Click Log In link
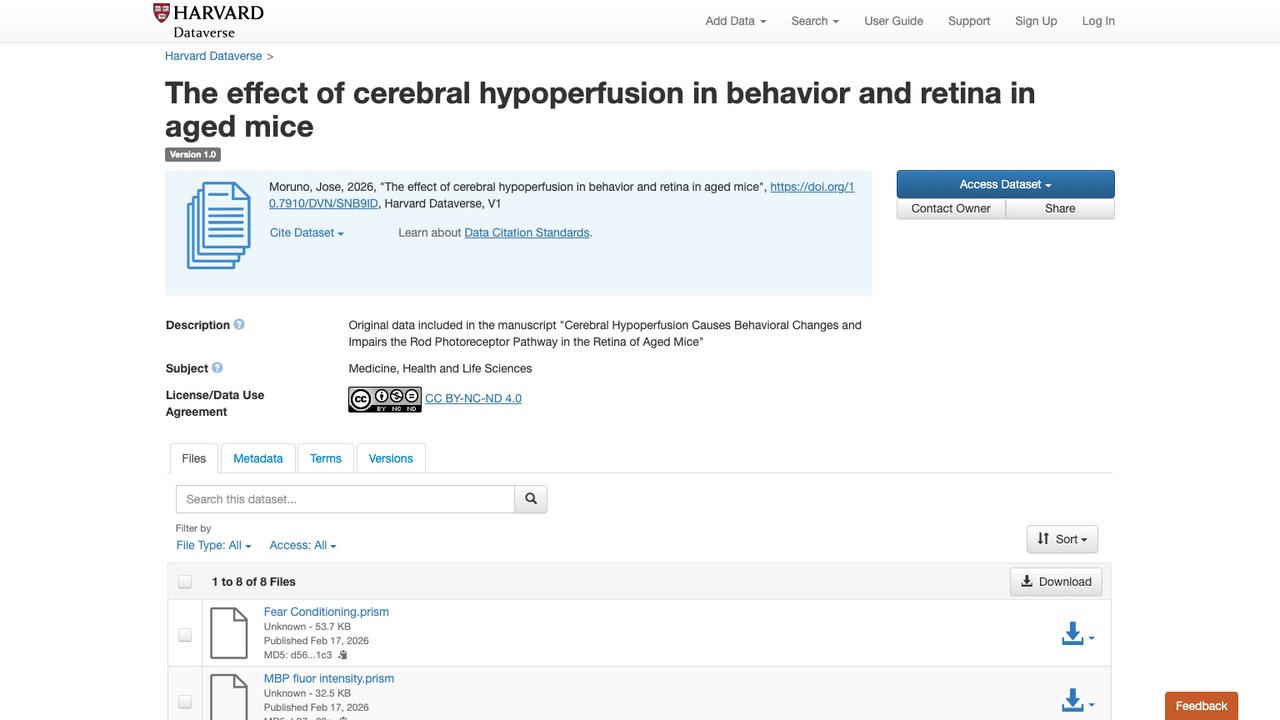 (x=1098, y=21)
